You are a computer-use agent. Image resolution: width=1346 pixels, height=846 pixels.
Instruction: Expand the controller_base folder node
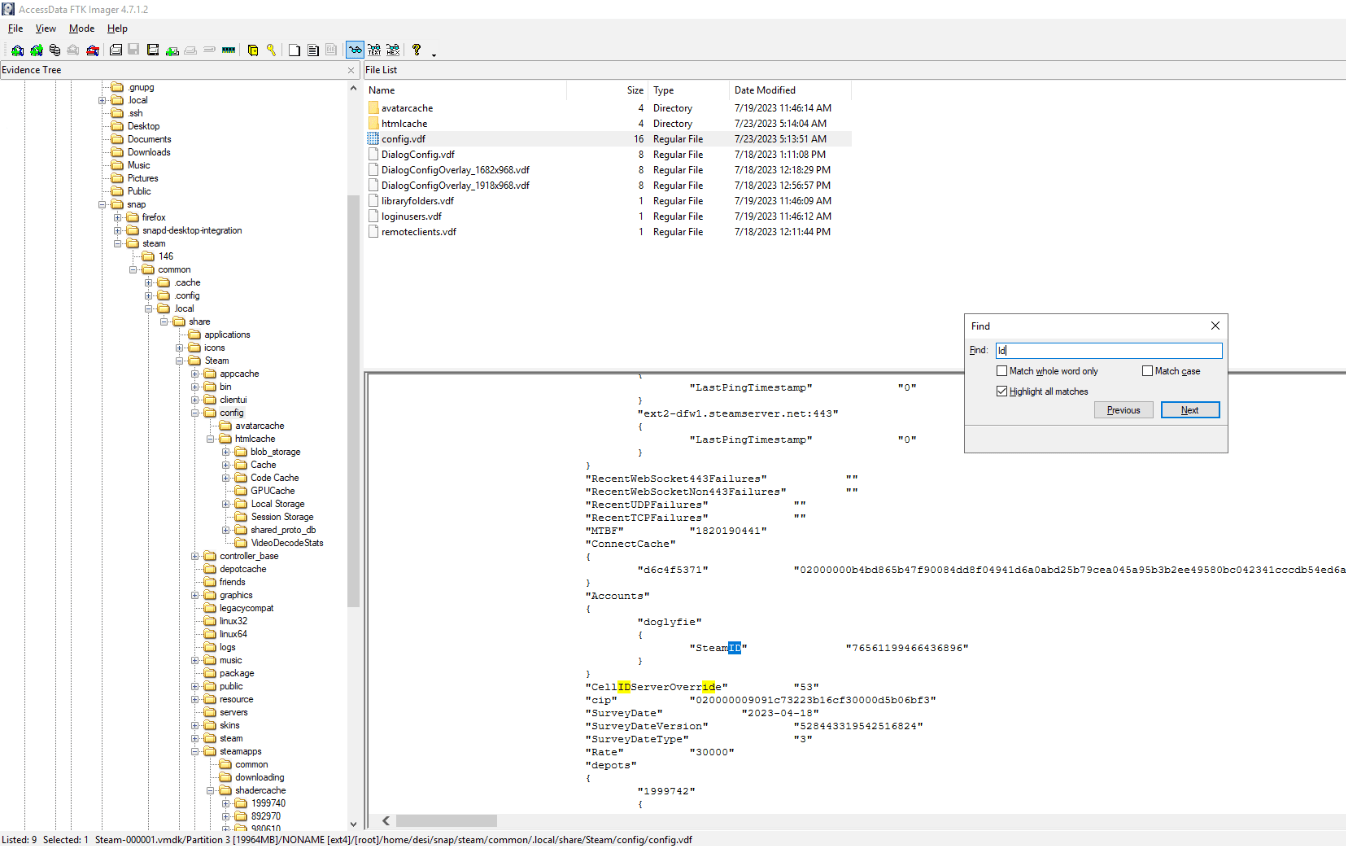point(195,556)
